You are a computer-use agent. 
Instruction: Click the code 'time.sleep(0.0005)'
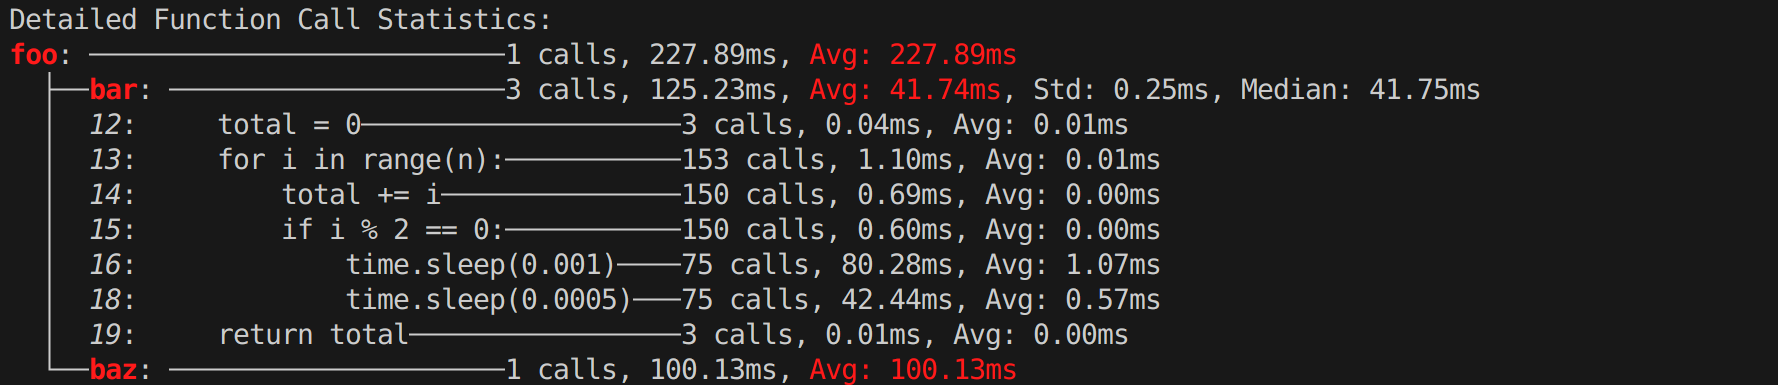[x=489, y=300]
